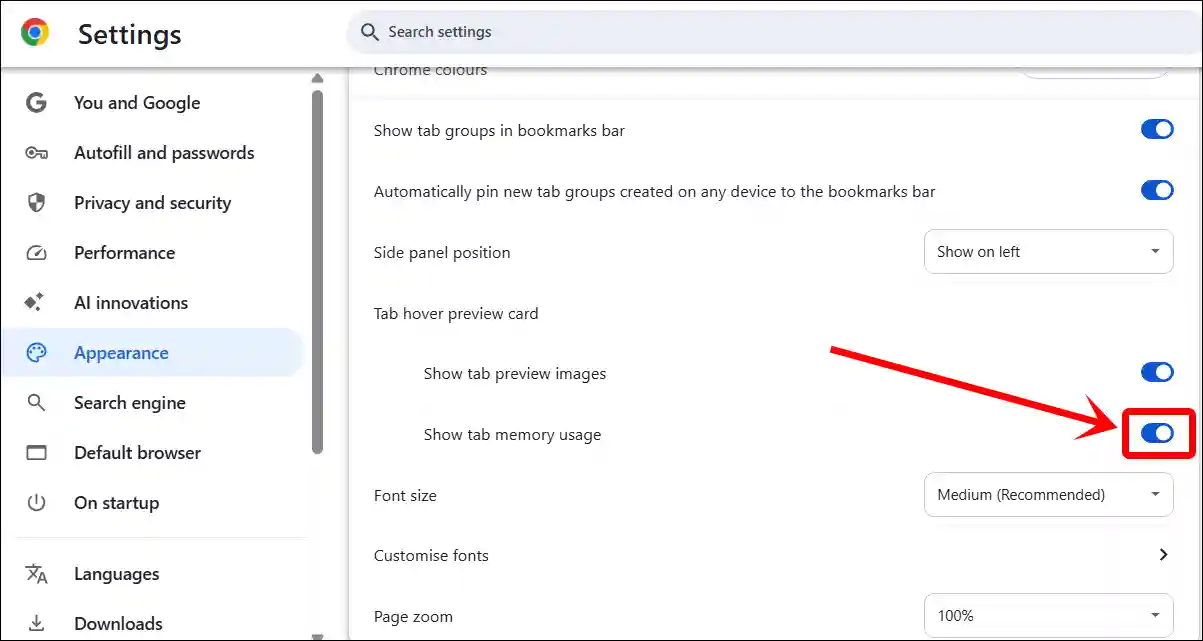
Task: Select the Appearance menu item
Action: tap(153, 353)
